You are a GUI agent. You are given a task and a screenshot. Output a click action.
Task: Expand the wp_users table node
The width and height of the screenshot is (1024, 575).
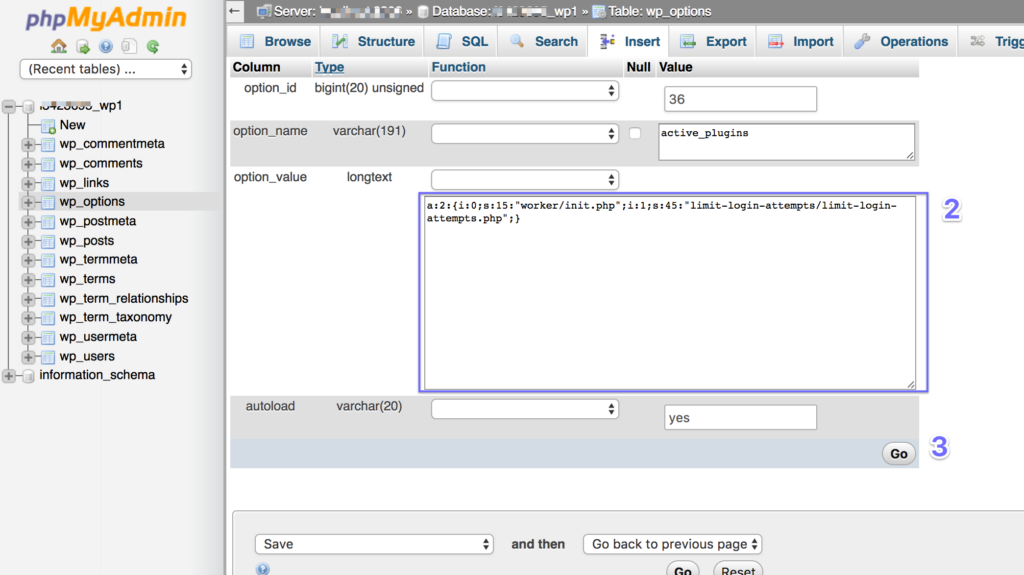click(28, 357)
